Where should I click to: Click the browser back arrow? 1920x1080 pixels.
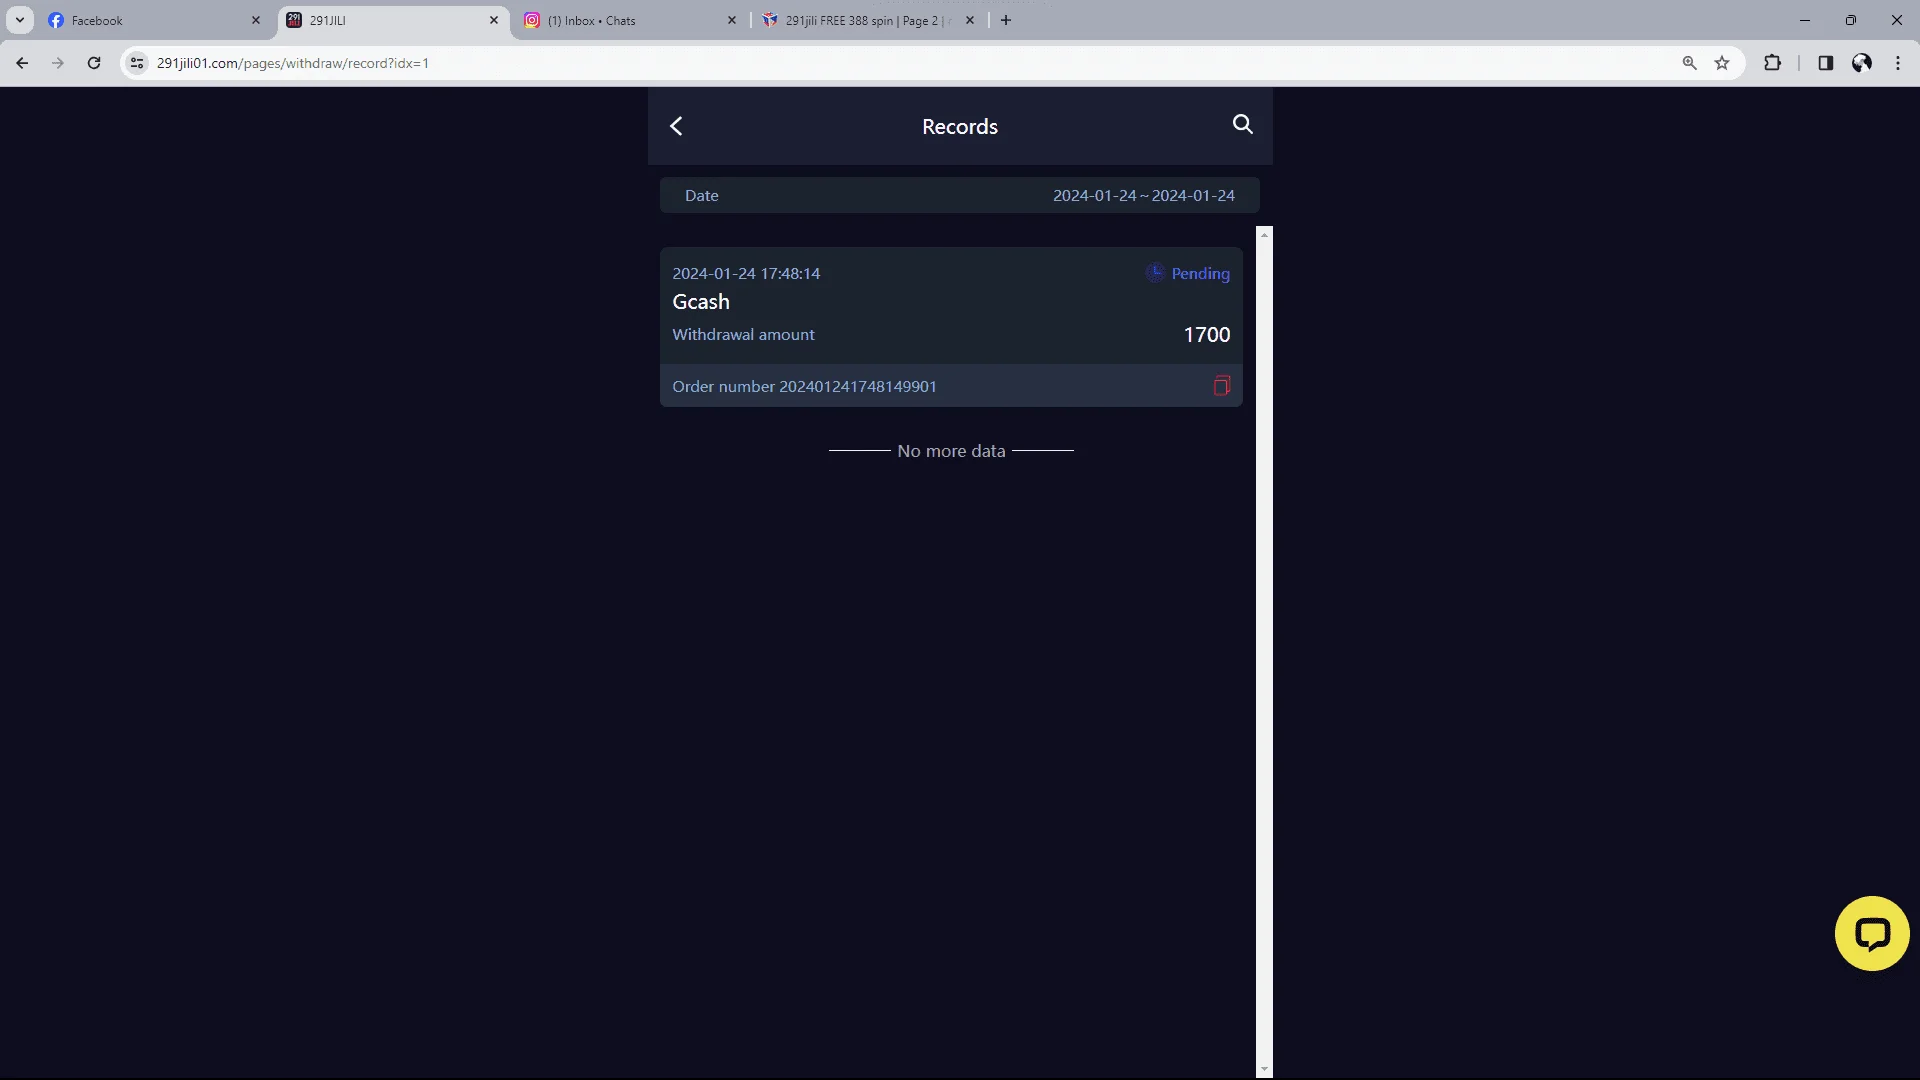coord(22,63)
